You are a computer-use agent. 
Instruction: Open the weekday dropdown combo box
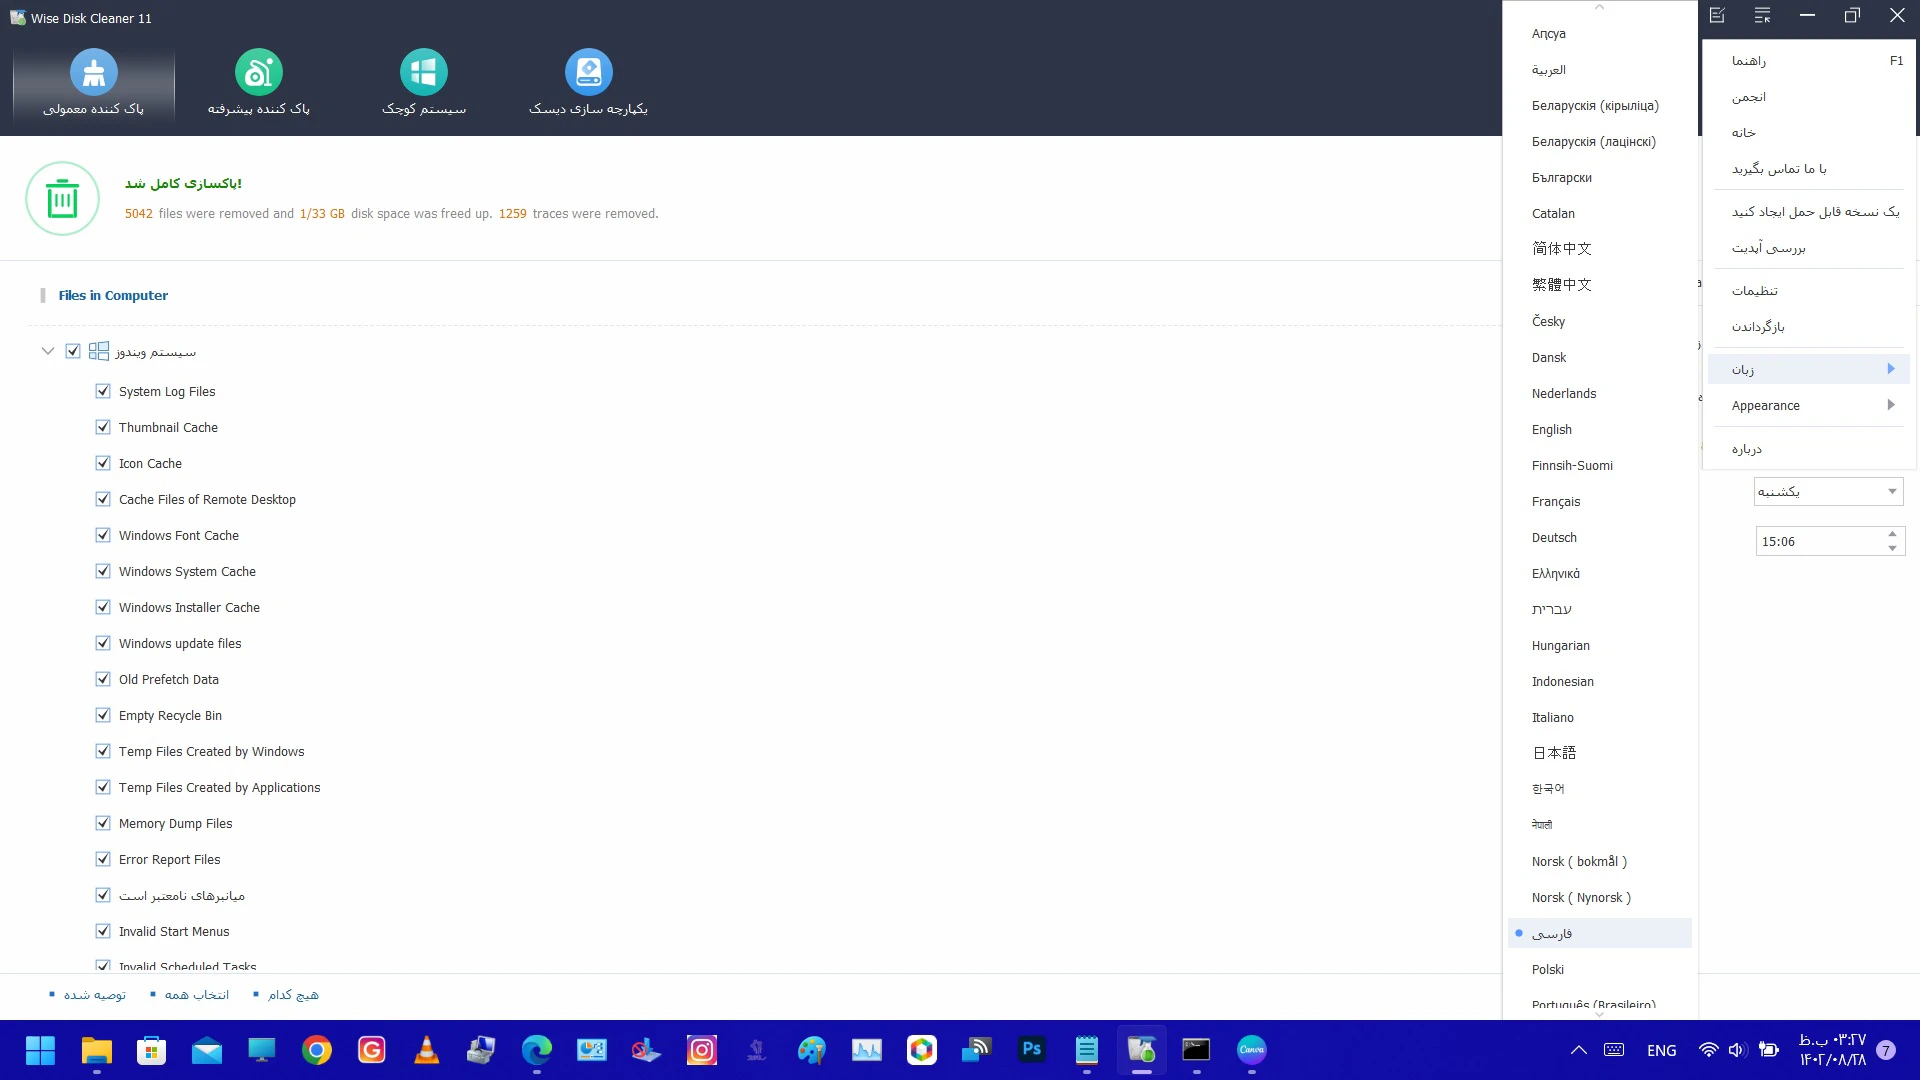point(1828,491)
